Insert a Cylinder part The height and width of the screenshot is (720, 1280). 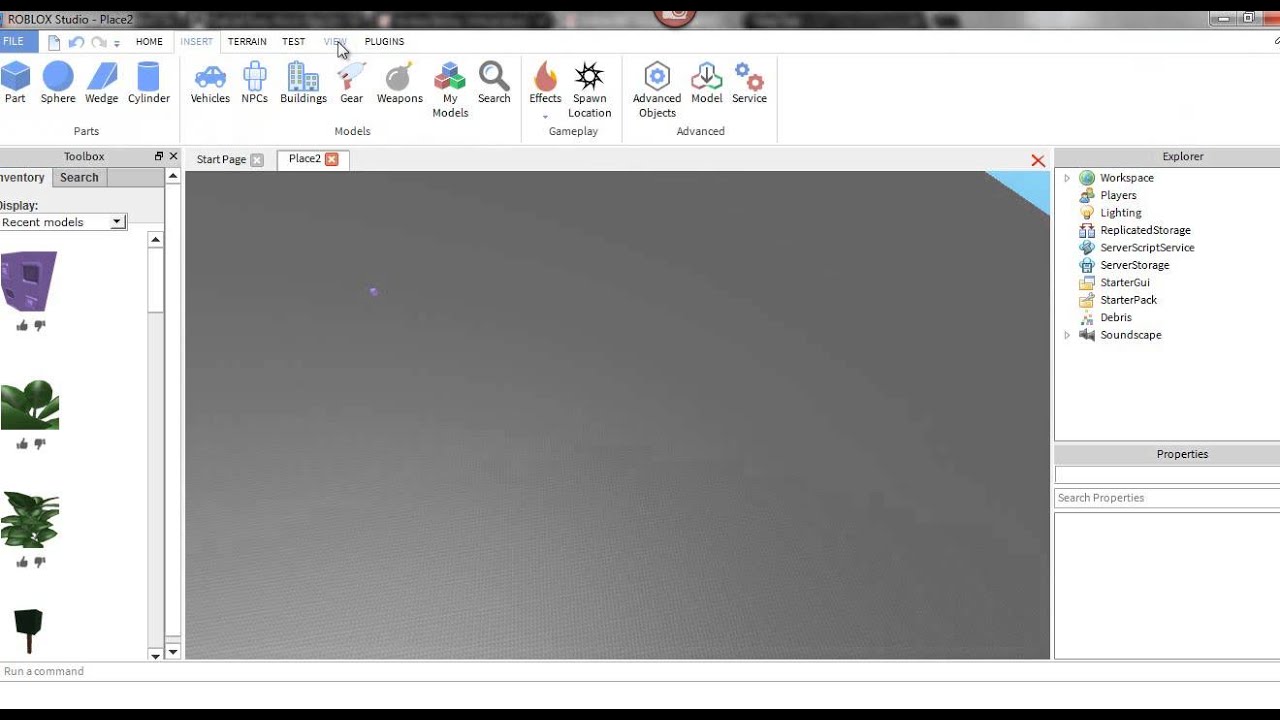tap(148, 83)
